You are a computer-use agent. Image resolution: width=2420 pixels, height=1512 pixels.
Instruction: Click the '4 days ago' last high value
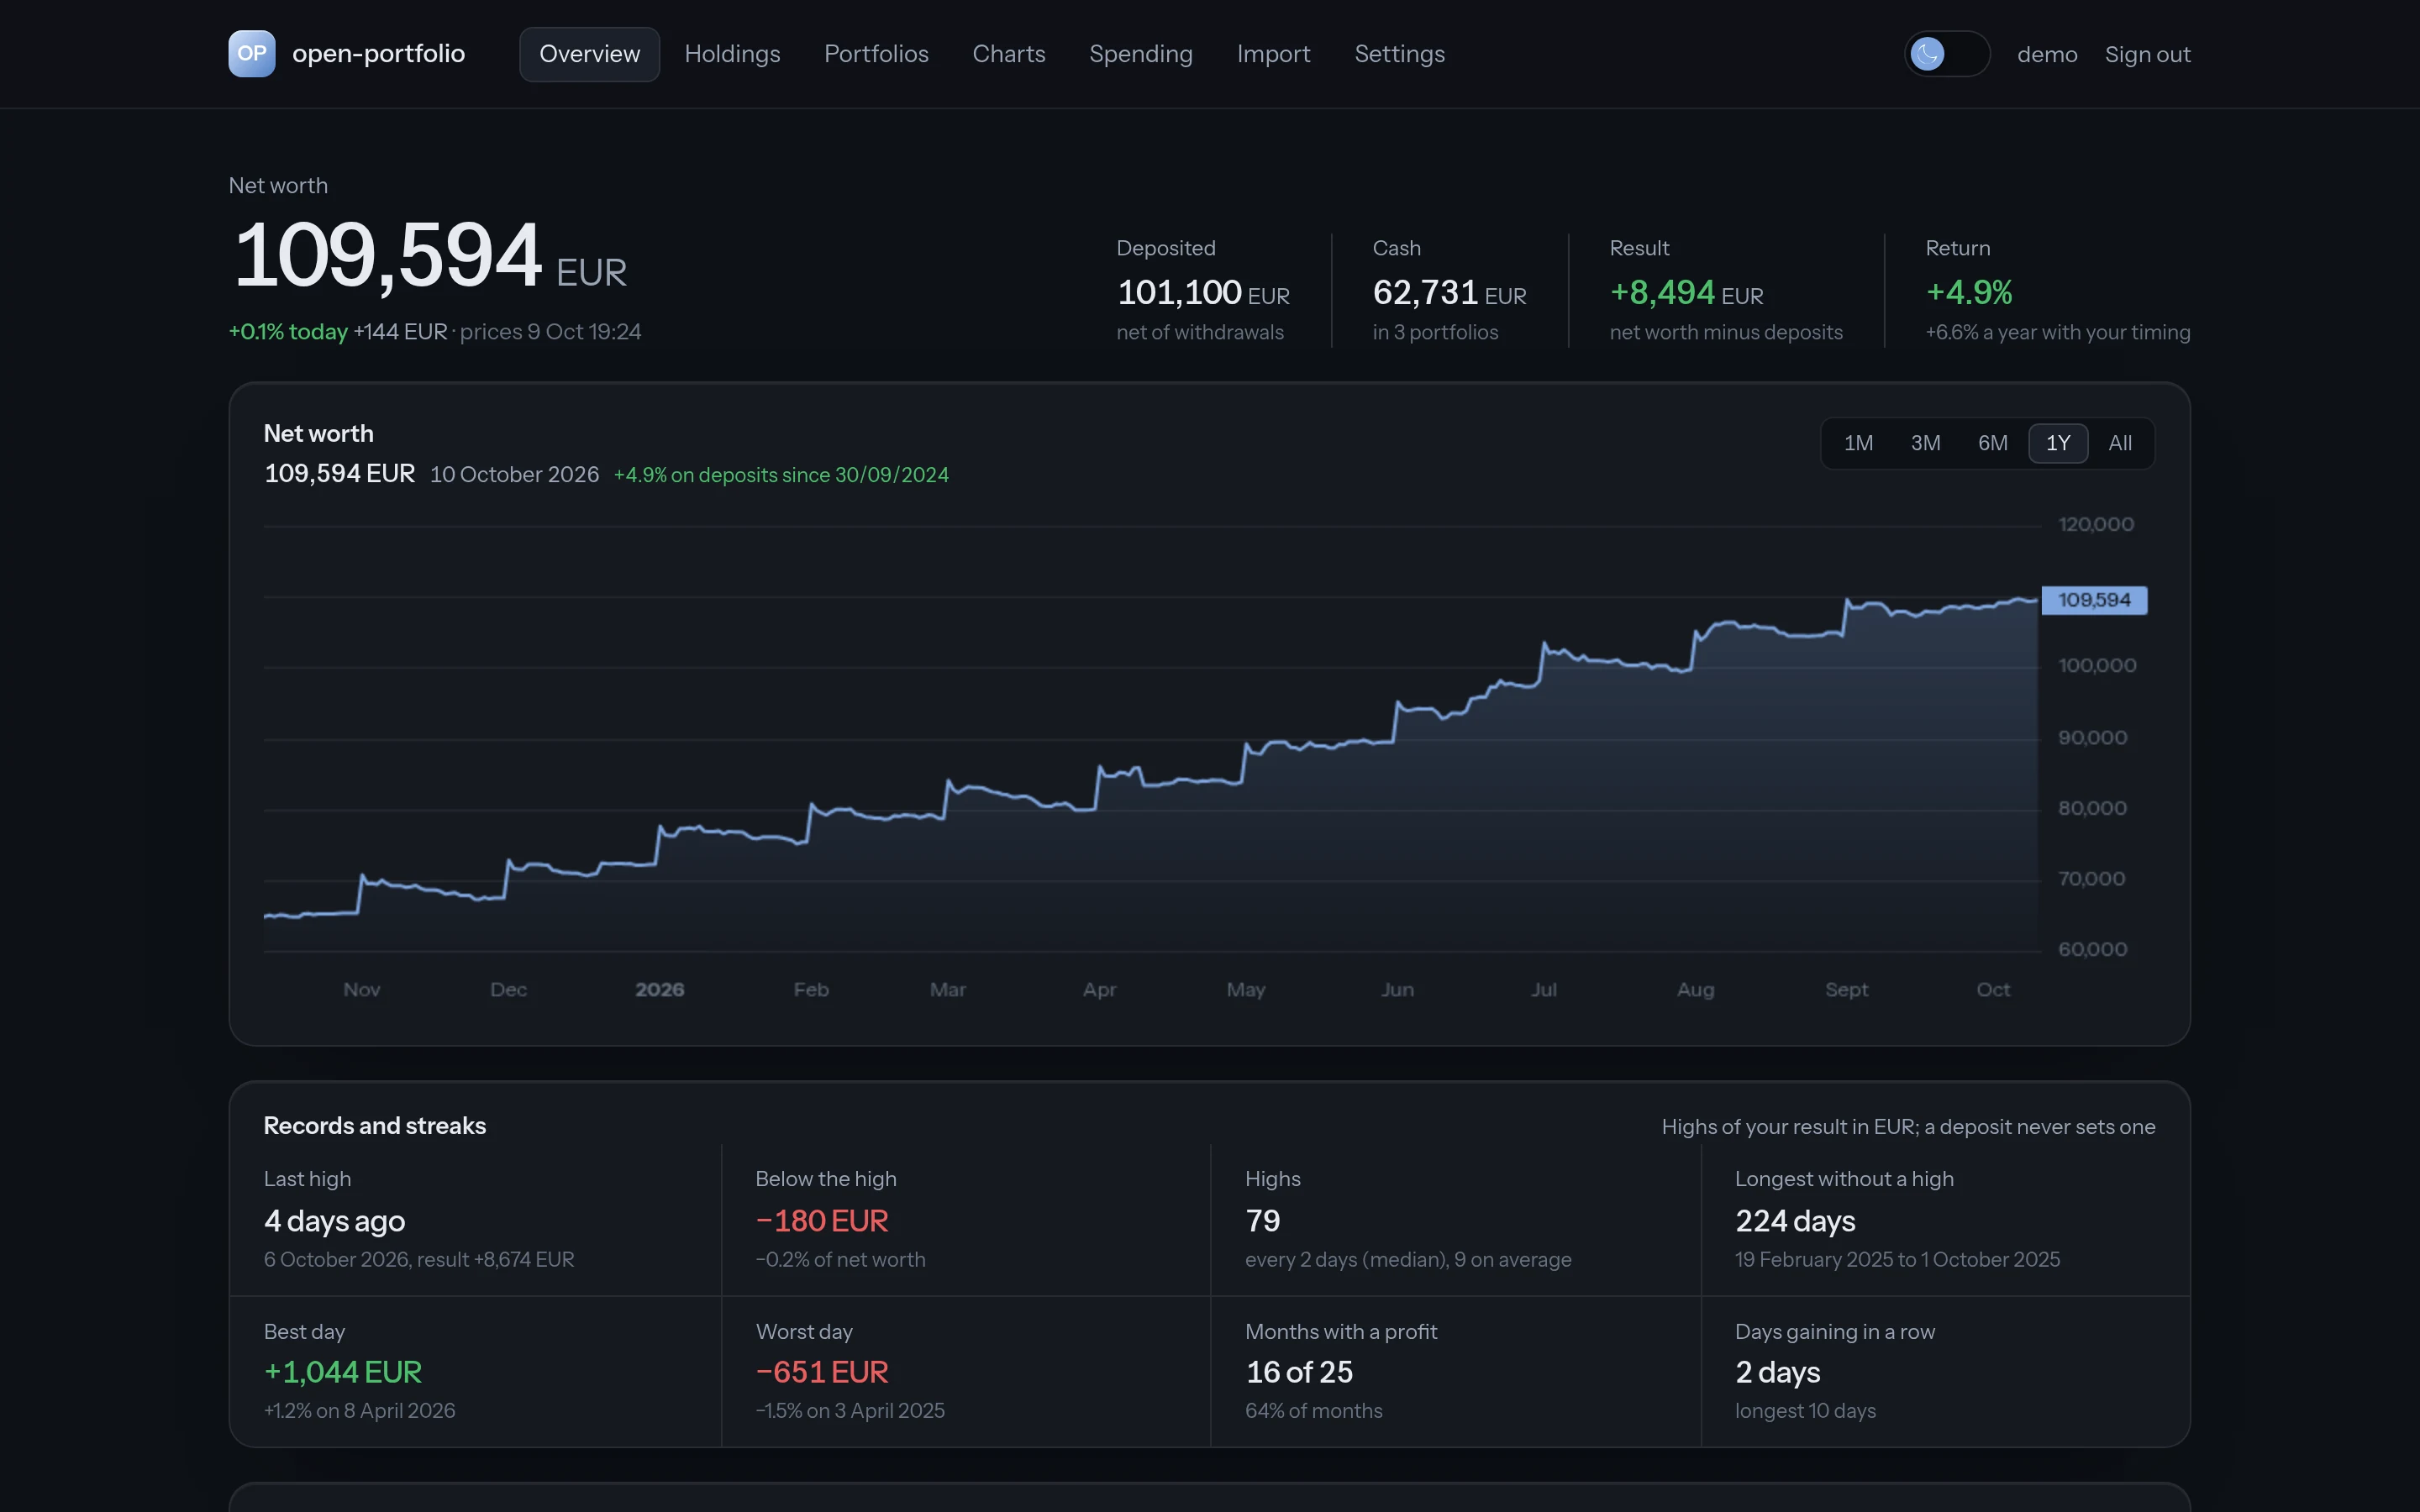click(334, 1221)
